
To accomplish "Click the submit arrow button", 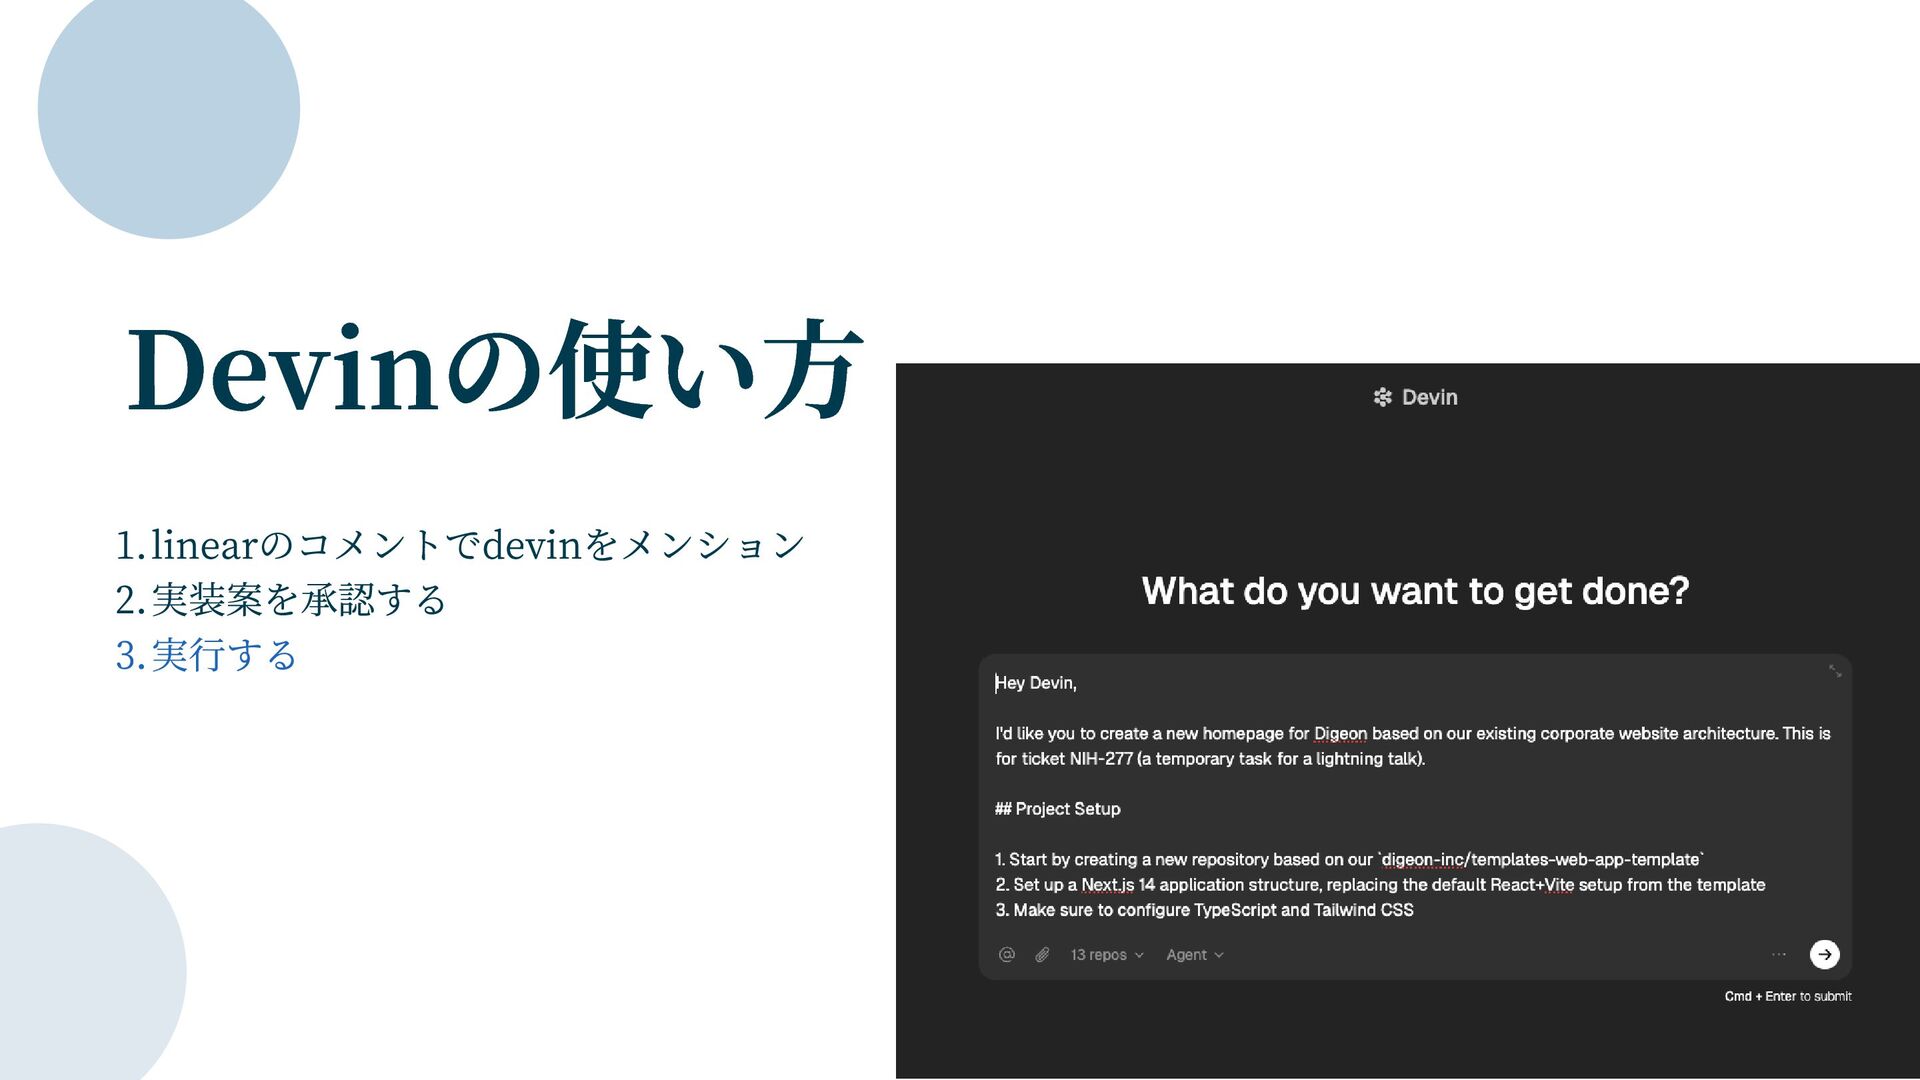I will tap(1824, 954).
